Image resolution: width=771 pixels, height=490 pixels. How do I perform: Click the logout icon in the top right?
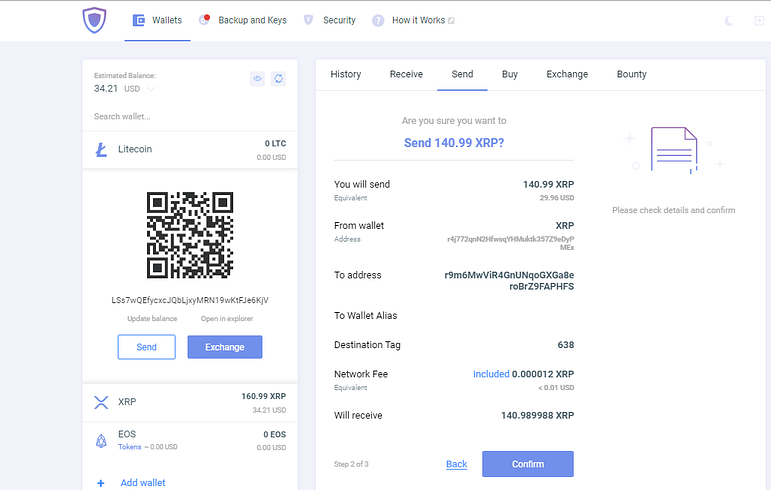[x=759, y=21]
